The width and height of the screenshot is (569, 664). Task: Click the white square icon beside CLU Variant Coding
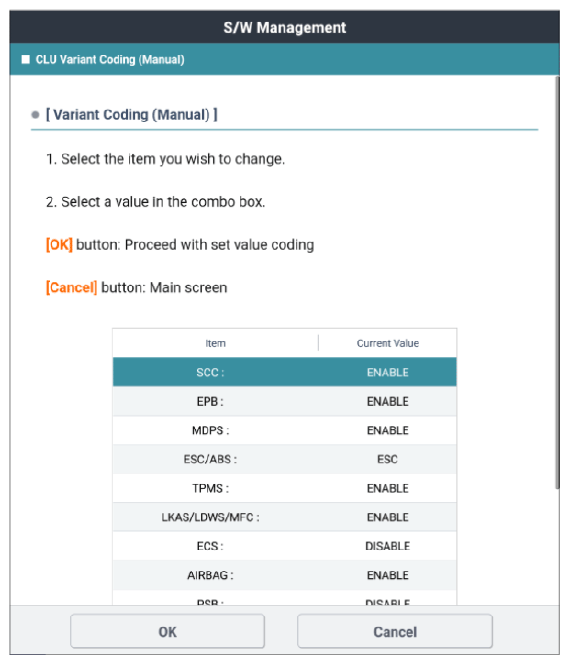[x=26, y=59]
